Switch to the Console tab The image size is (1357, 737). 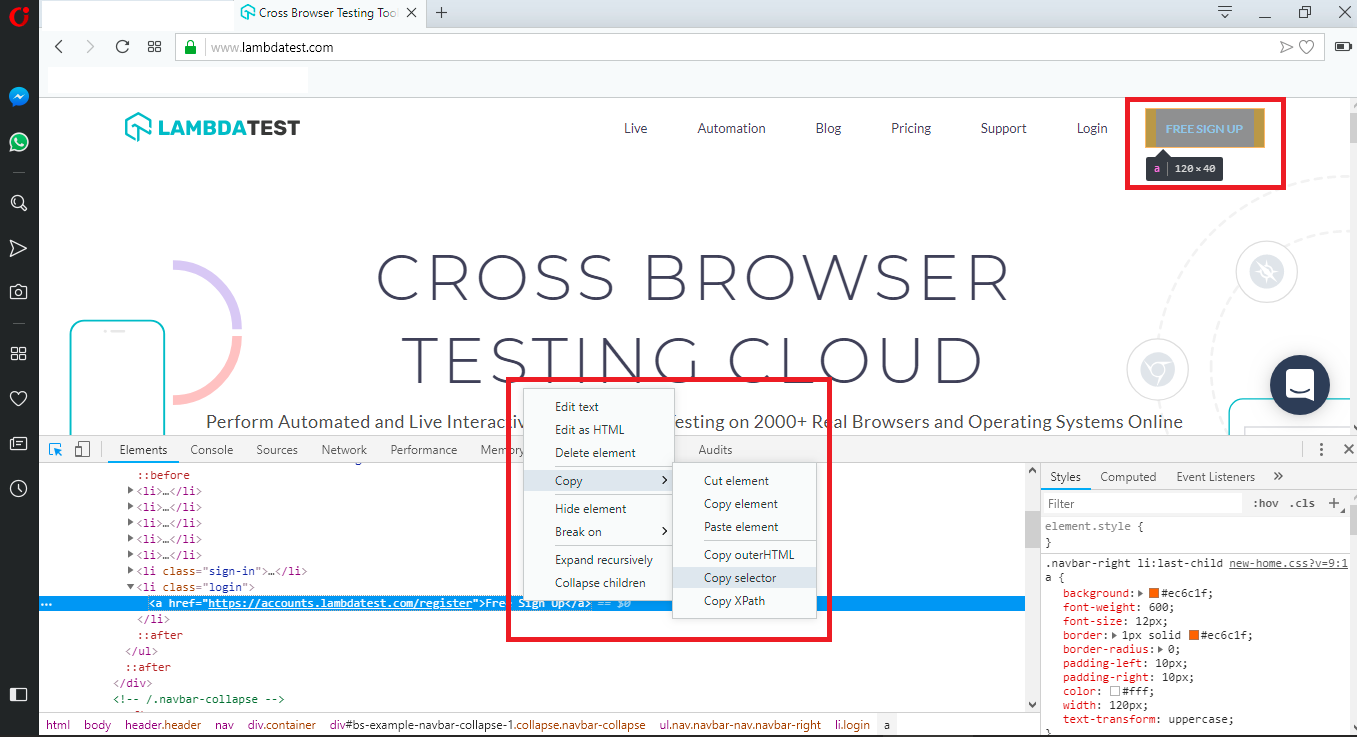[211, 450]
